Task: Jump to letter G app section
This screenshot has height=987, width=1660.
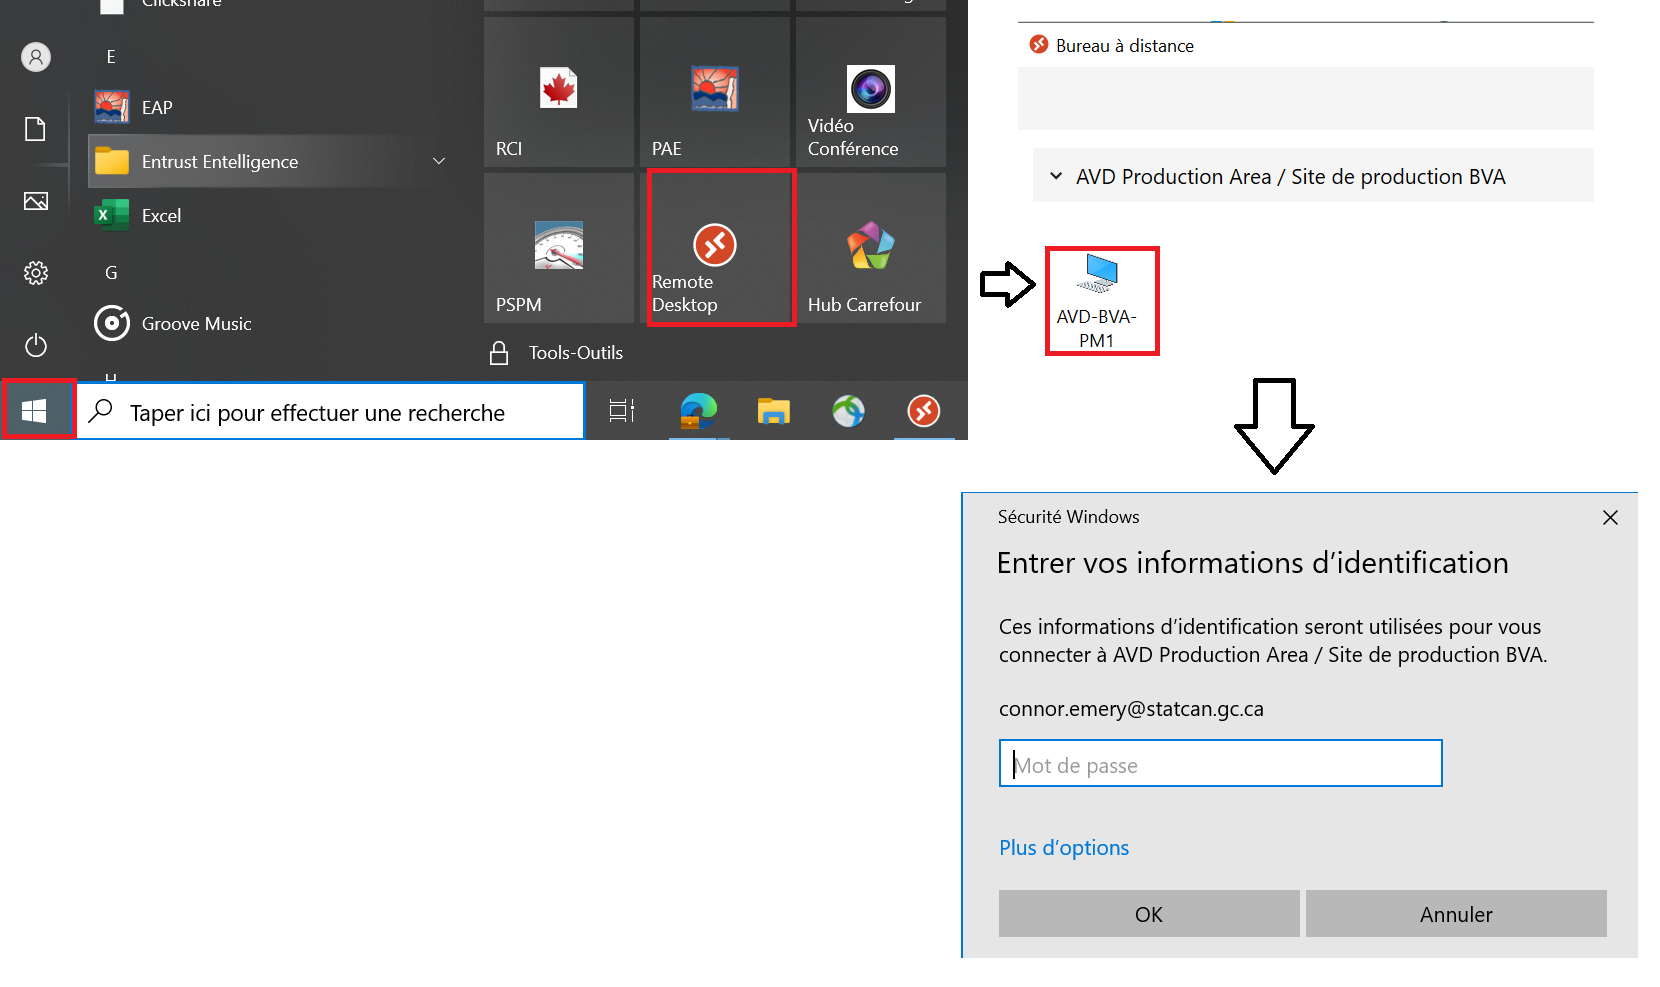Action: [111, 272]
